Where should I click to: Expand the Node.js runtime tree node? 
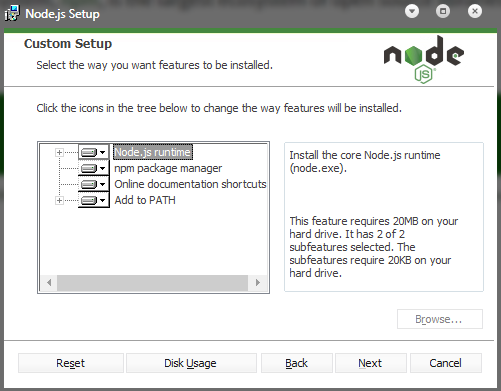[x=59, y=152]
